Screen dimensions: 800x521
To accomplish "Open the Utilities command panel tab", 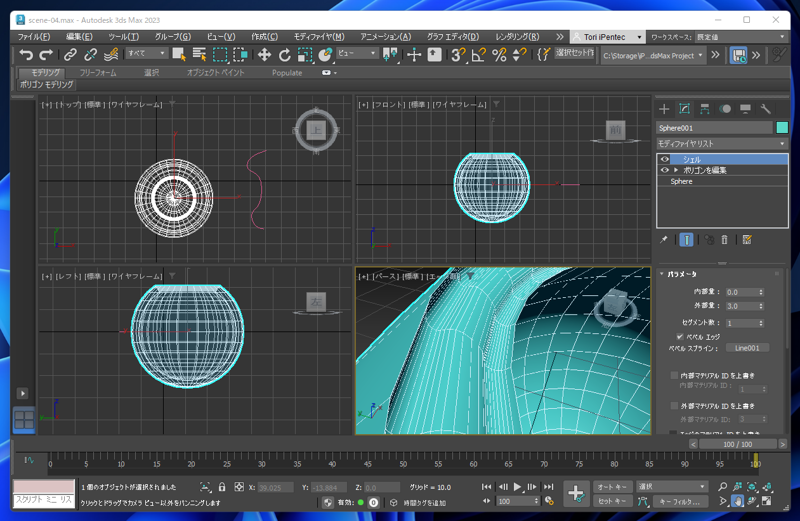I will point(765,109).
